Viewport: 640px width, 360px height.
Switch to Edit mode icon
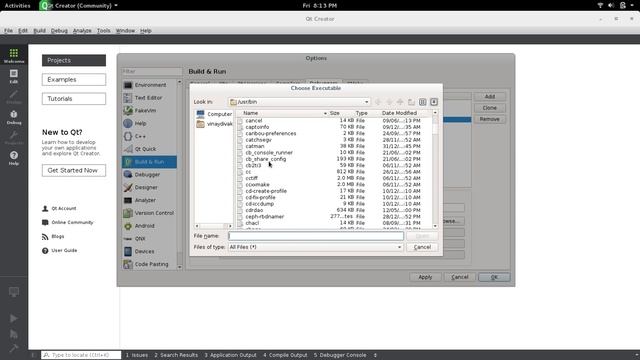[14, 76]
